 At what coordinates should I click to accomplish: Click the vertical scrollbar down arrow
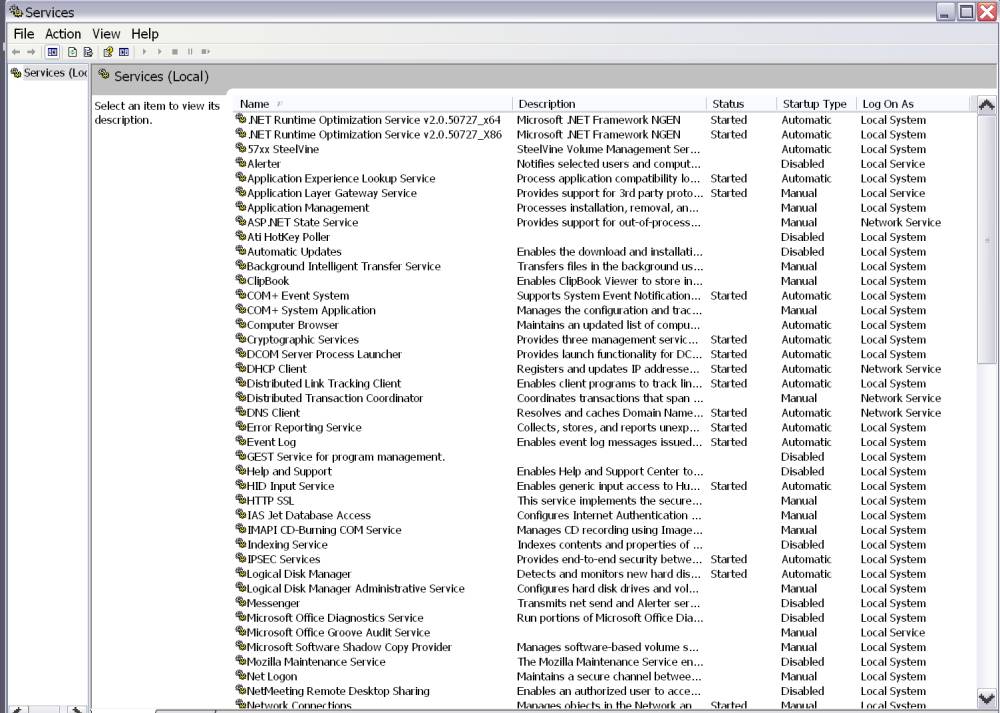(x=986, y=698)
